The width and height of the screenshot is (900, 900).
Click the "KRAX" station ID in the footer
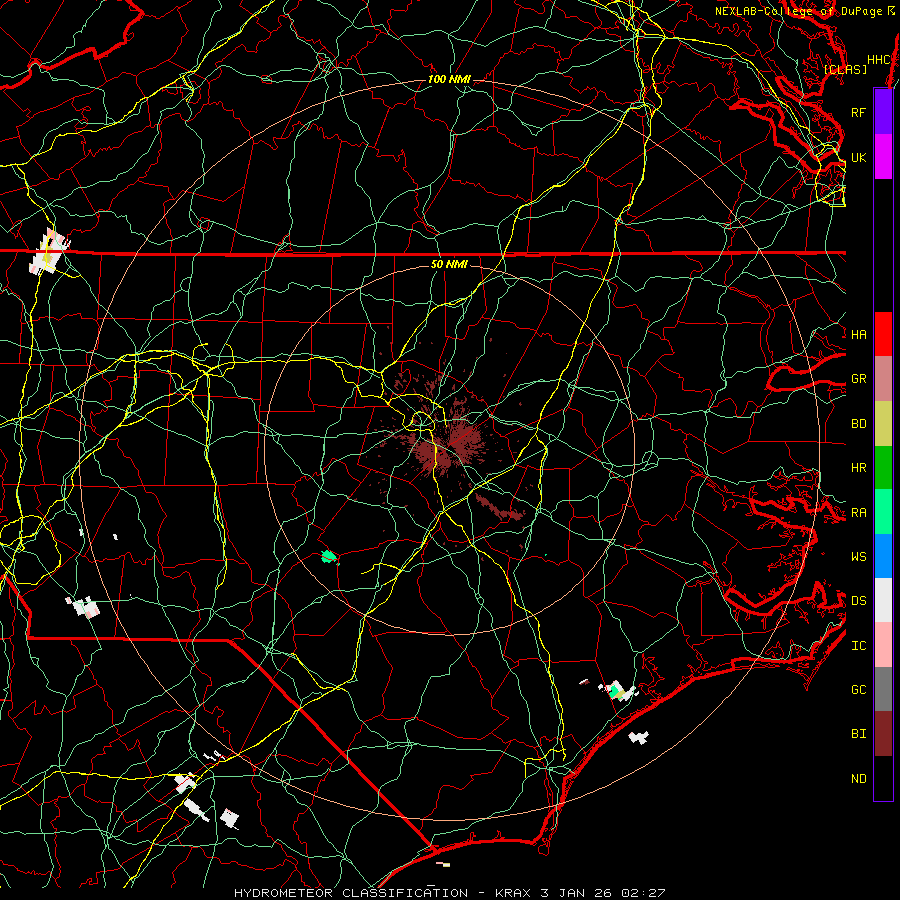[513, 893]
